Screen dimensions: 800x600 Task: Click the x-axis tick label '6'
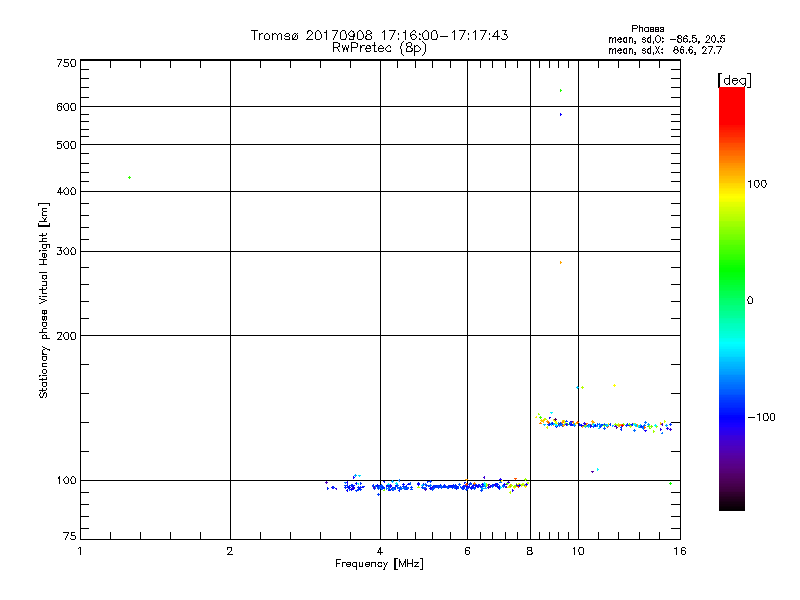(467, 551)
